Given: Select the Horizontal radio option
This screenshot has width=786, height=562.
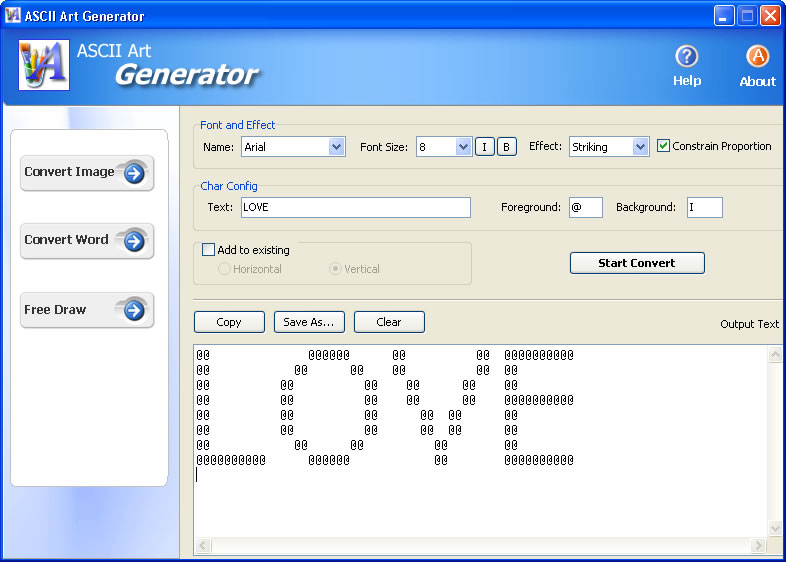Looking at the screenshot, I should (224, 269).
